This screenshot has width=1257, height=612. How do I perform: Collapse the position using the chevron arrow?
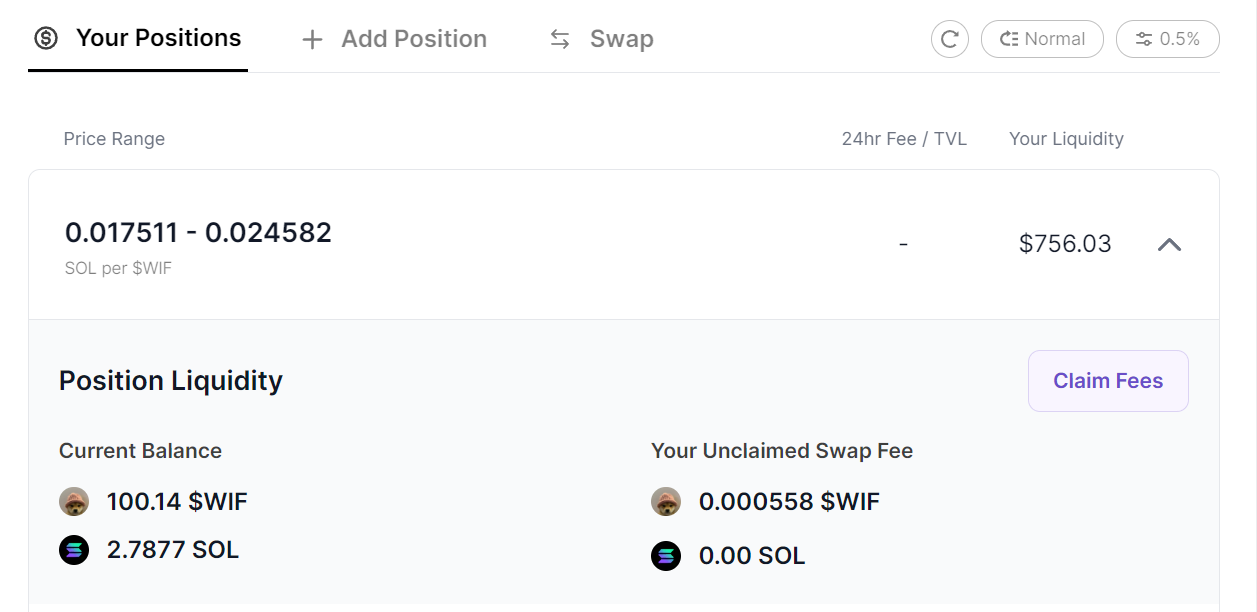[1169, 244]
